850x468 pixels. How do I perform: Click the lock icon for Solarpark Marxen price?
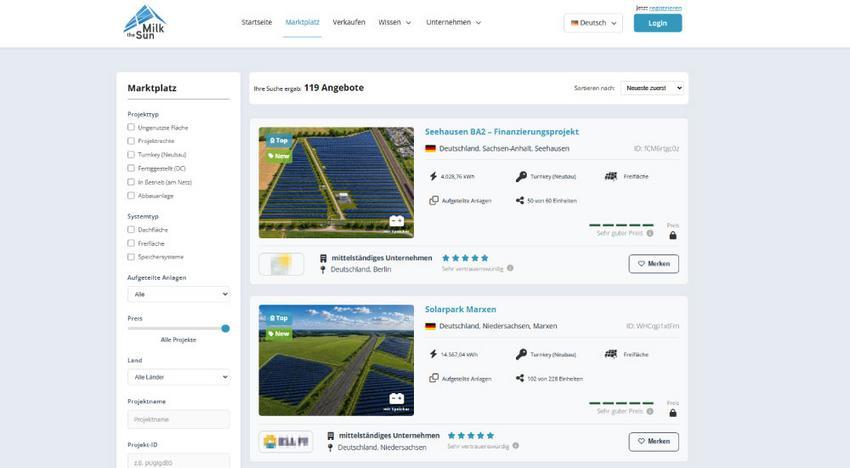[673, 413]
